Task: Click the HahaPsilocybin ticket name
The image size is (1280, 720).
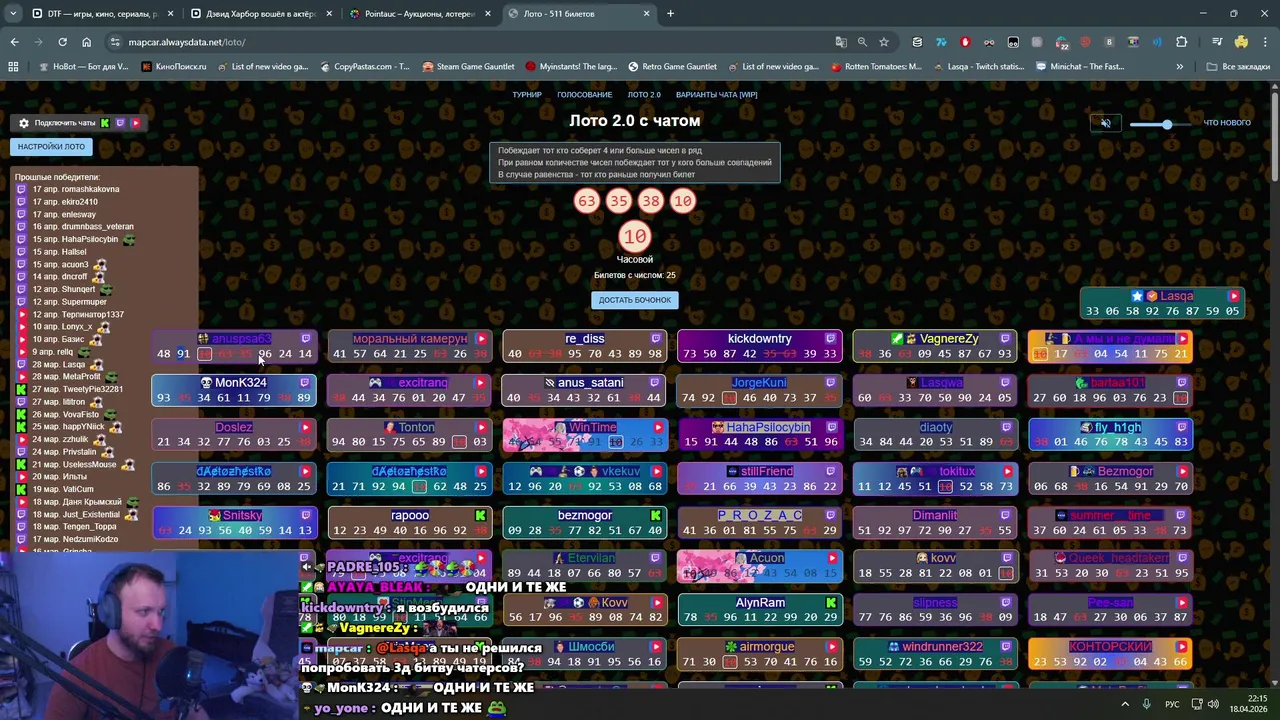Action: tap(768, 427)
